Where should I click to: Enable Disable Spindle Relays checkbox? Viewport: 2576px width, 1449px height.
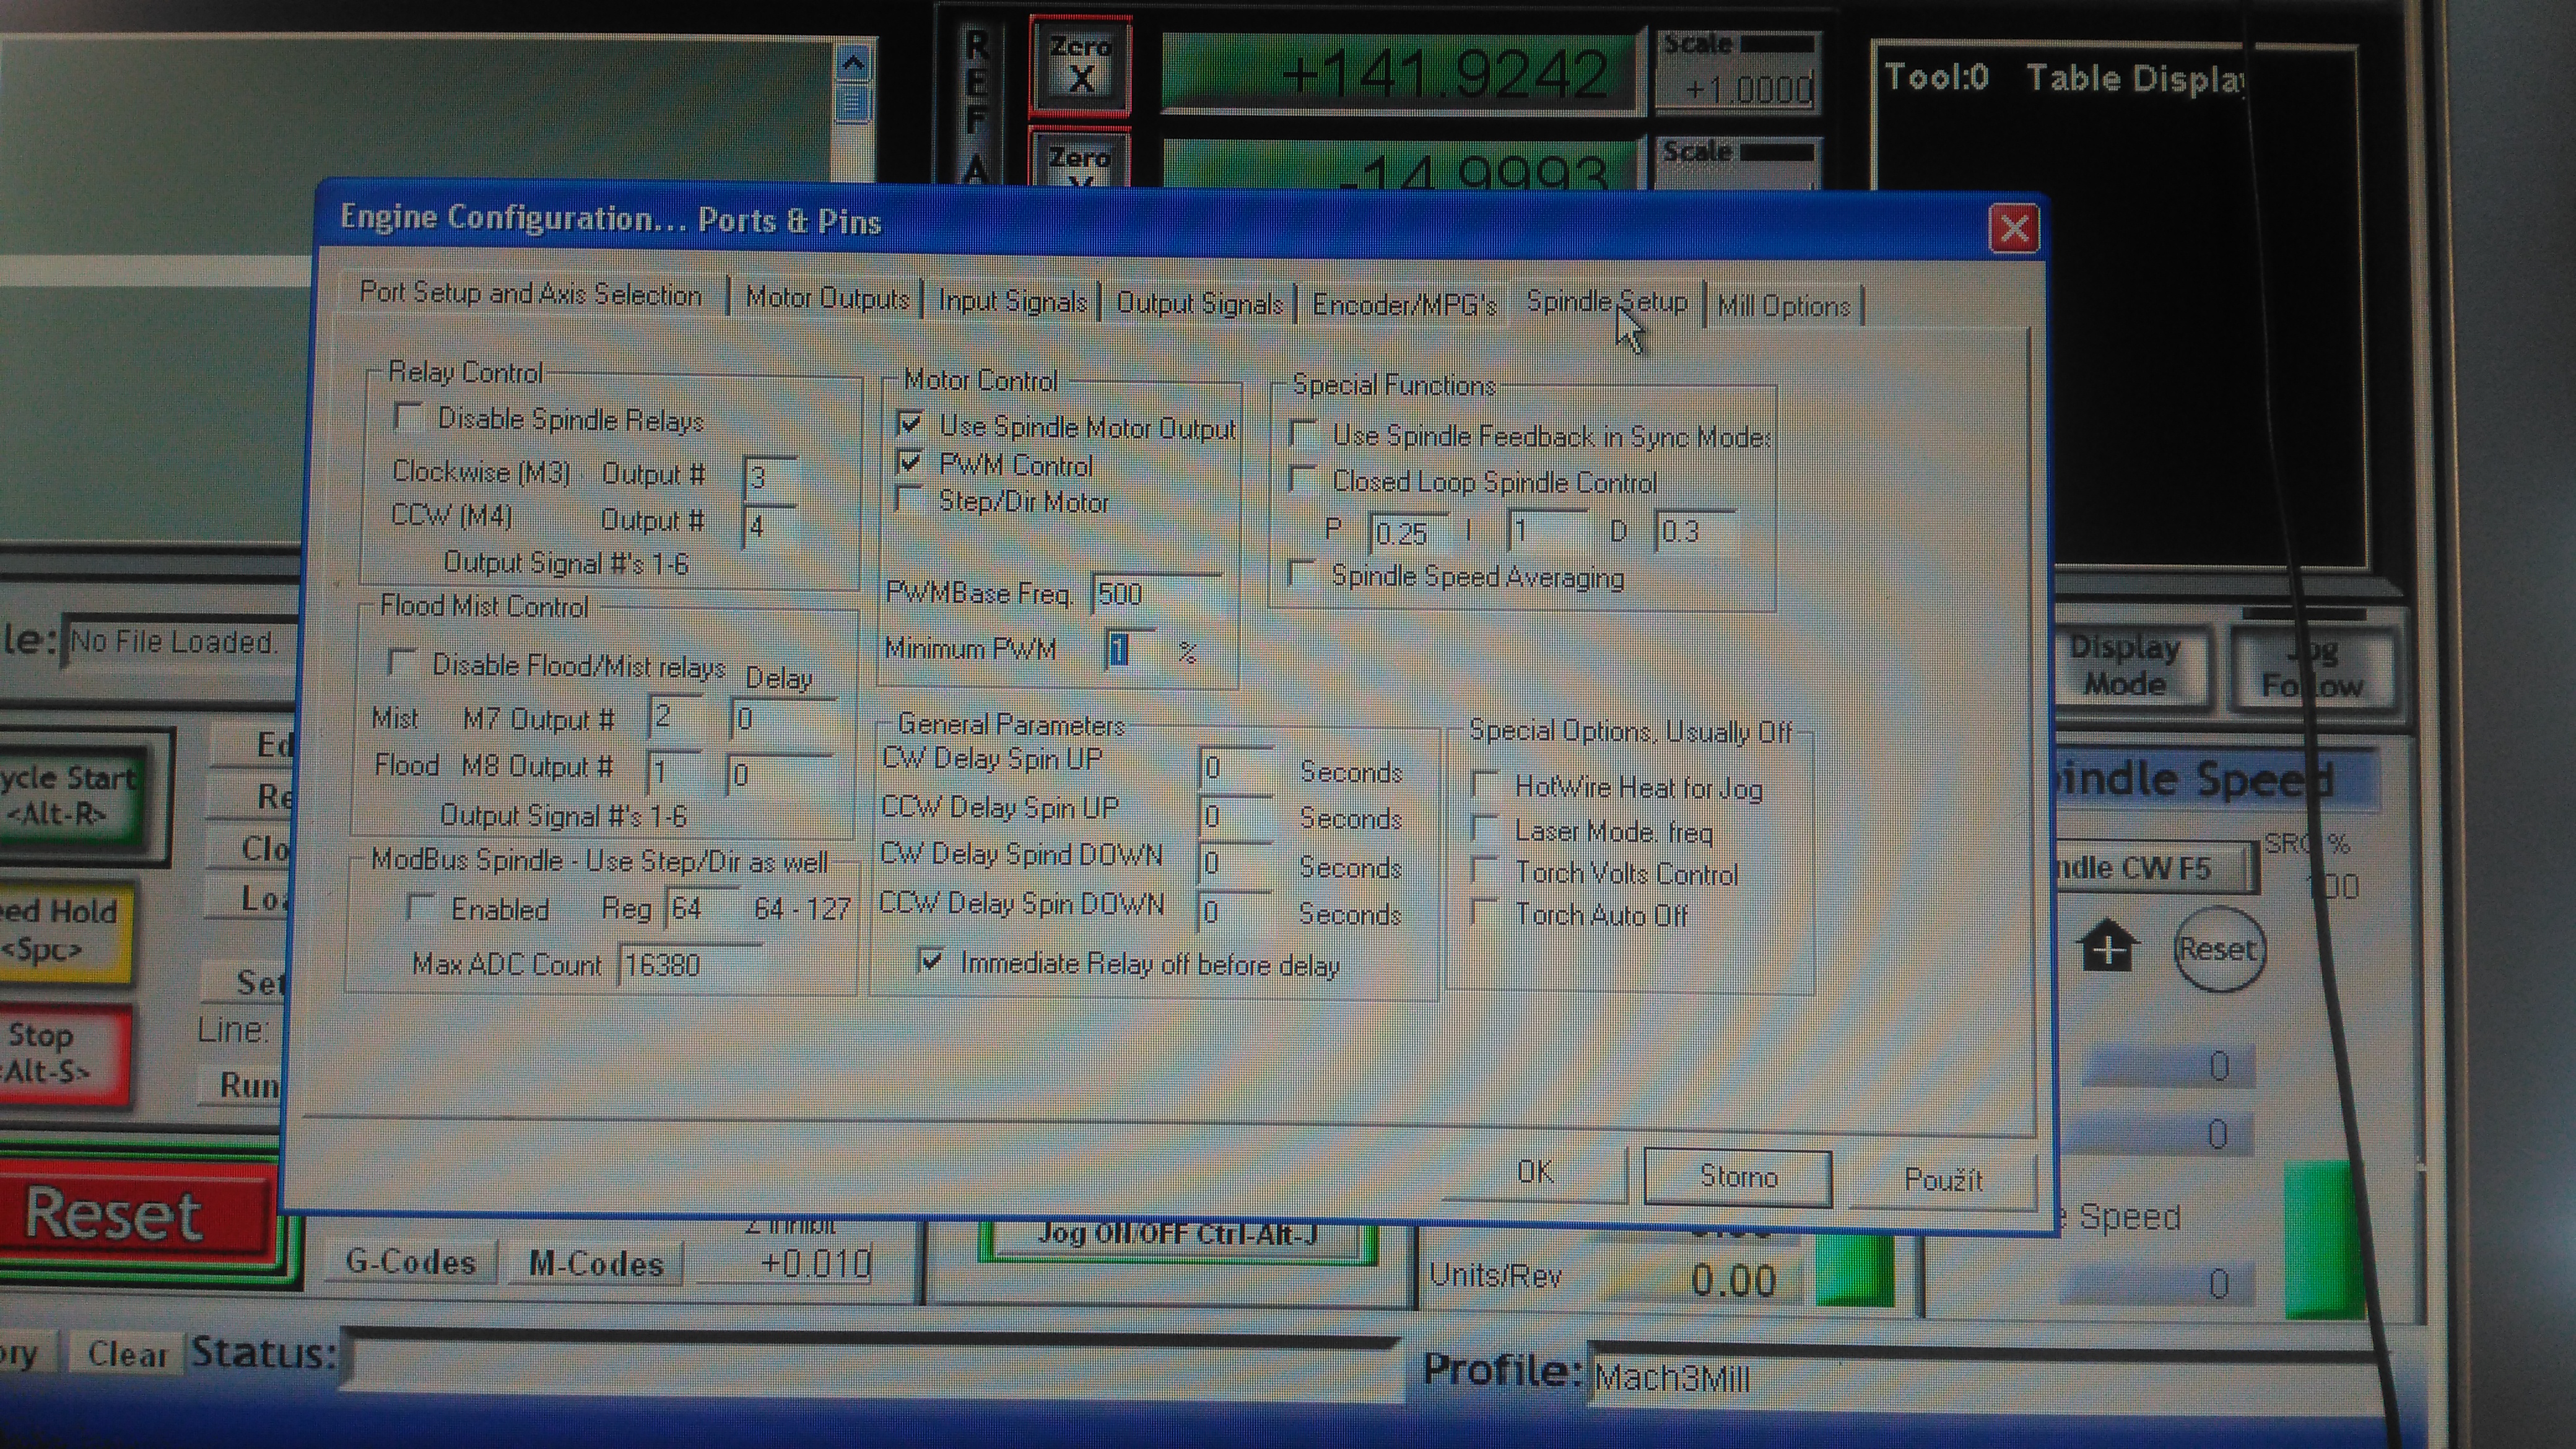click(x=408, y=416)
